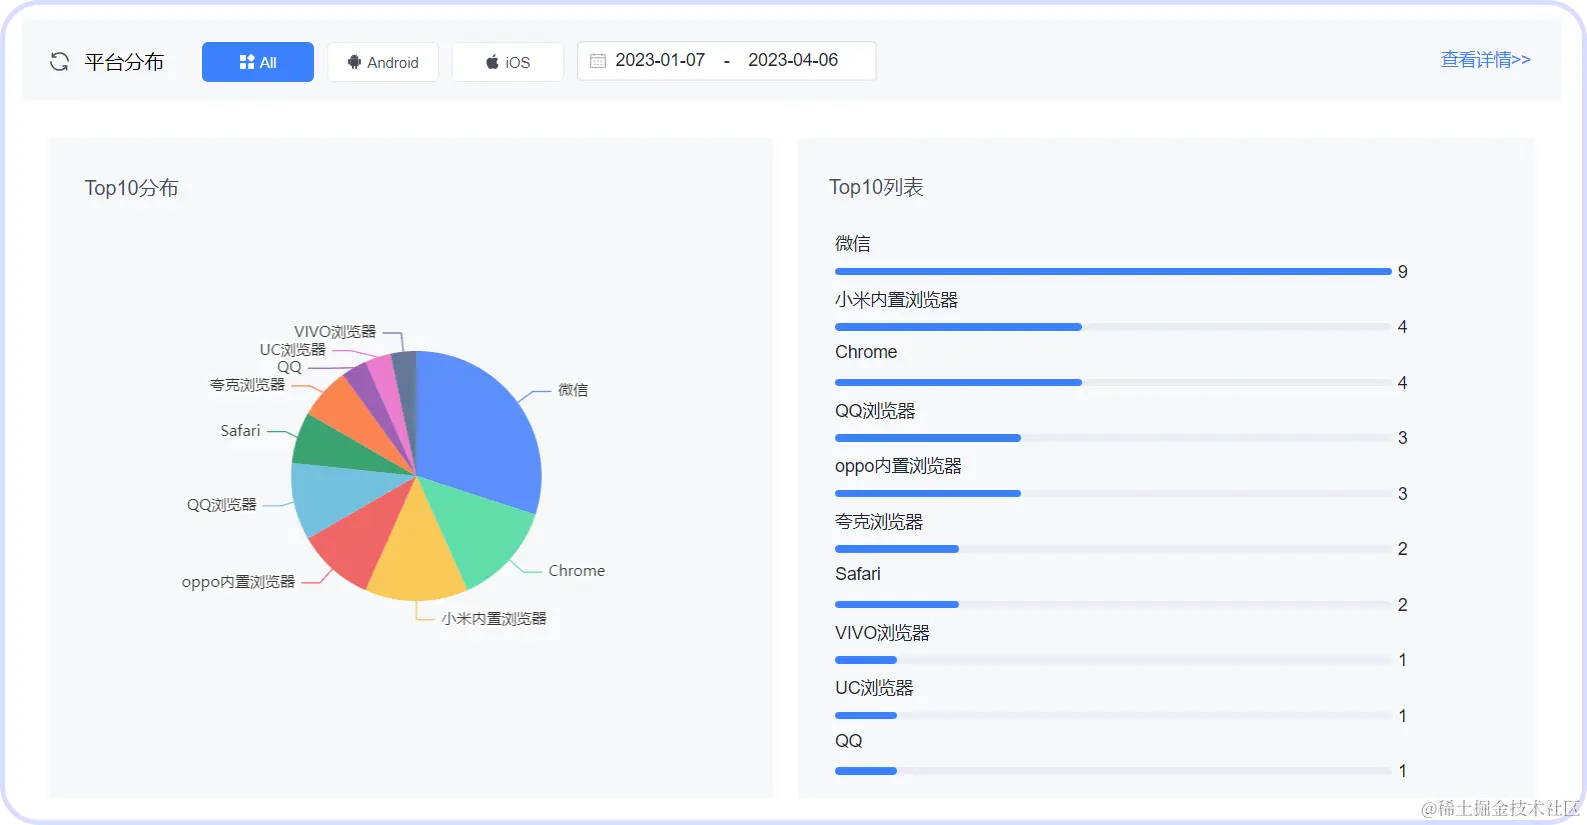Click the VIVO浏览器 progress bar
Image resolution: width=1587 pixels, height=825 pixels.
(x=1113, y=660)
